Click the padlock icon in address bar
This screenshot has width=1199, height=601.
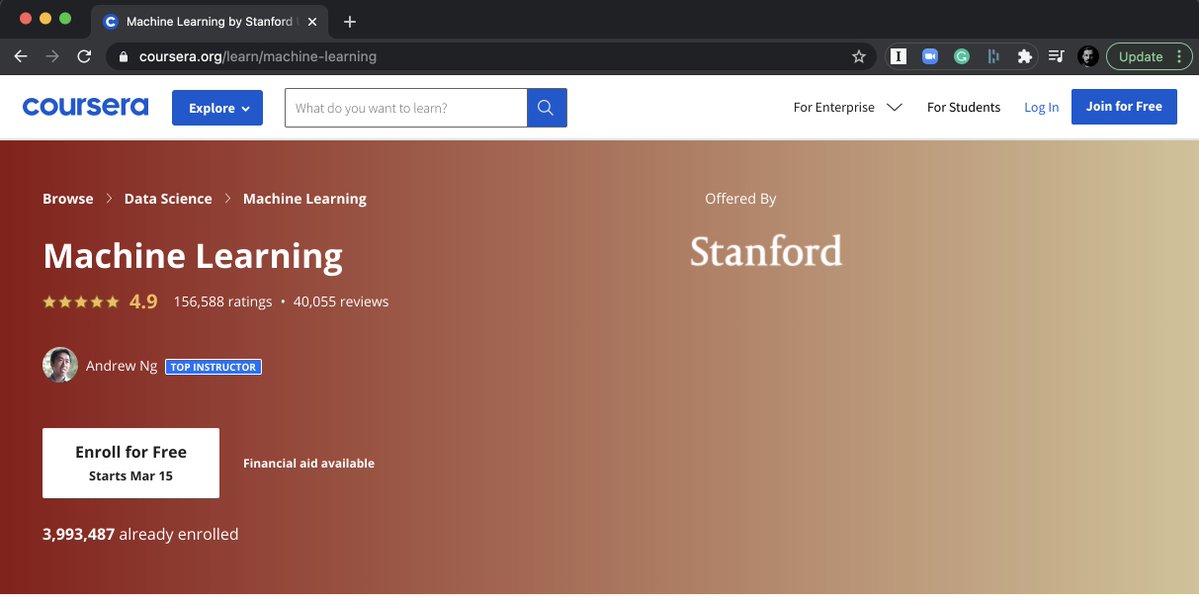[x=122, y=56]
